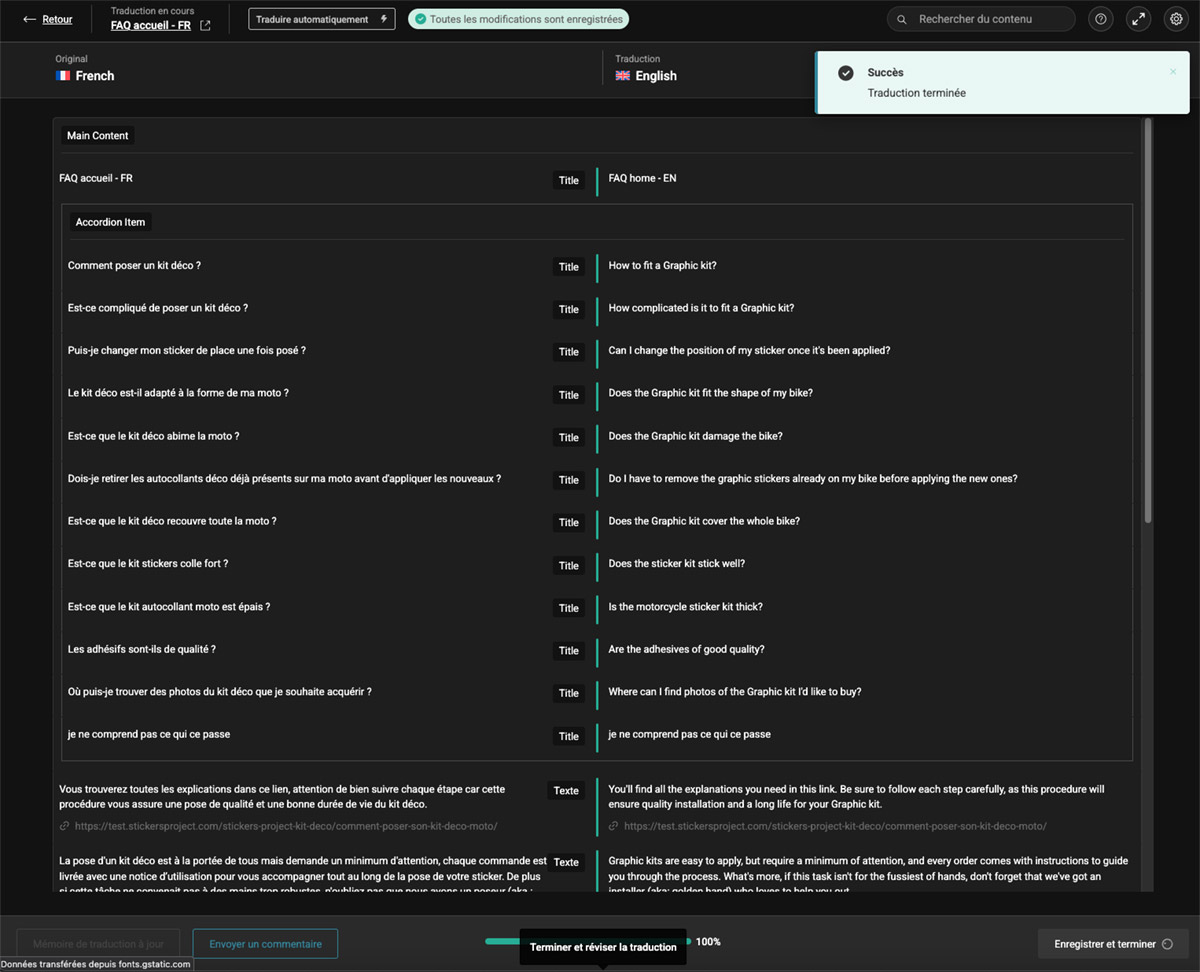Edit "Does the Graphic kit fit the shape of my bike?"
The height and width of the screenshot is (972, 1200).
pyautogui.click(x=710, y=393)
